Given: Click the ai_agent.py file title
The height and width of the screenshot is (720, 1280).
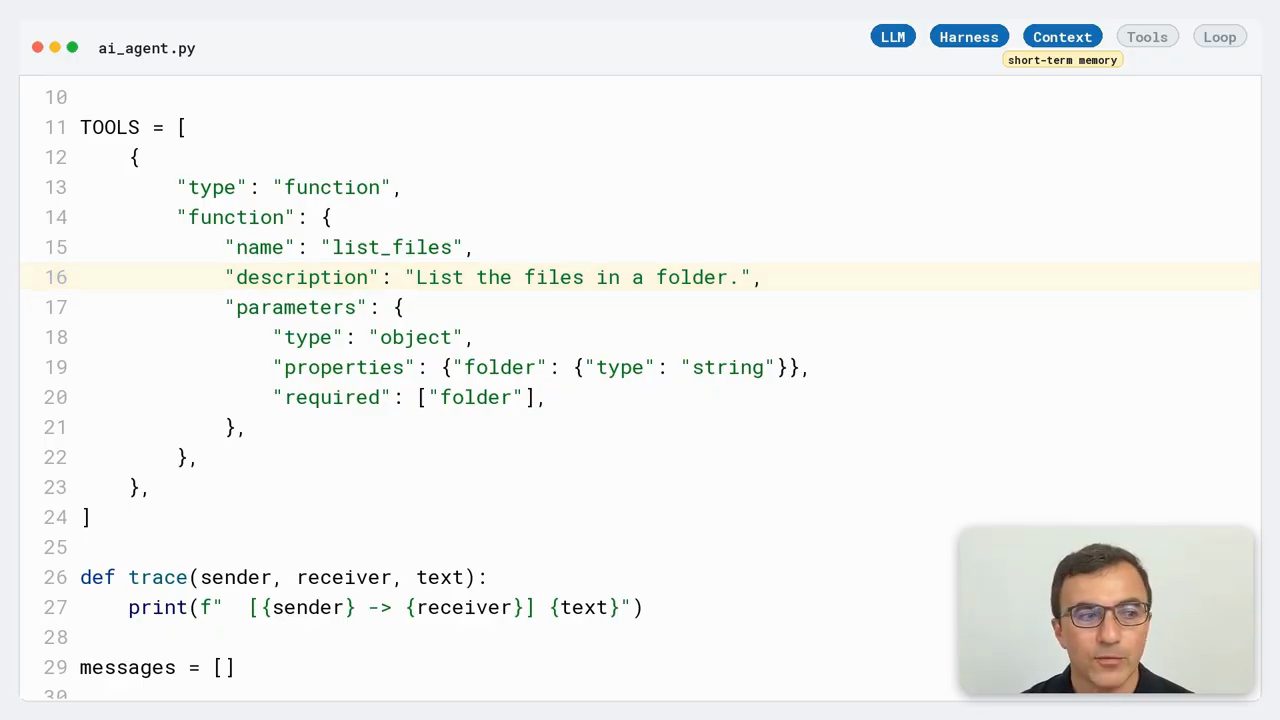Looking at the screenshot, I should click(147, 48).
